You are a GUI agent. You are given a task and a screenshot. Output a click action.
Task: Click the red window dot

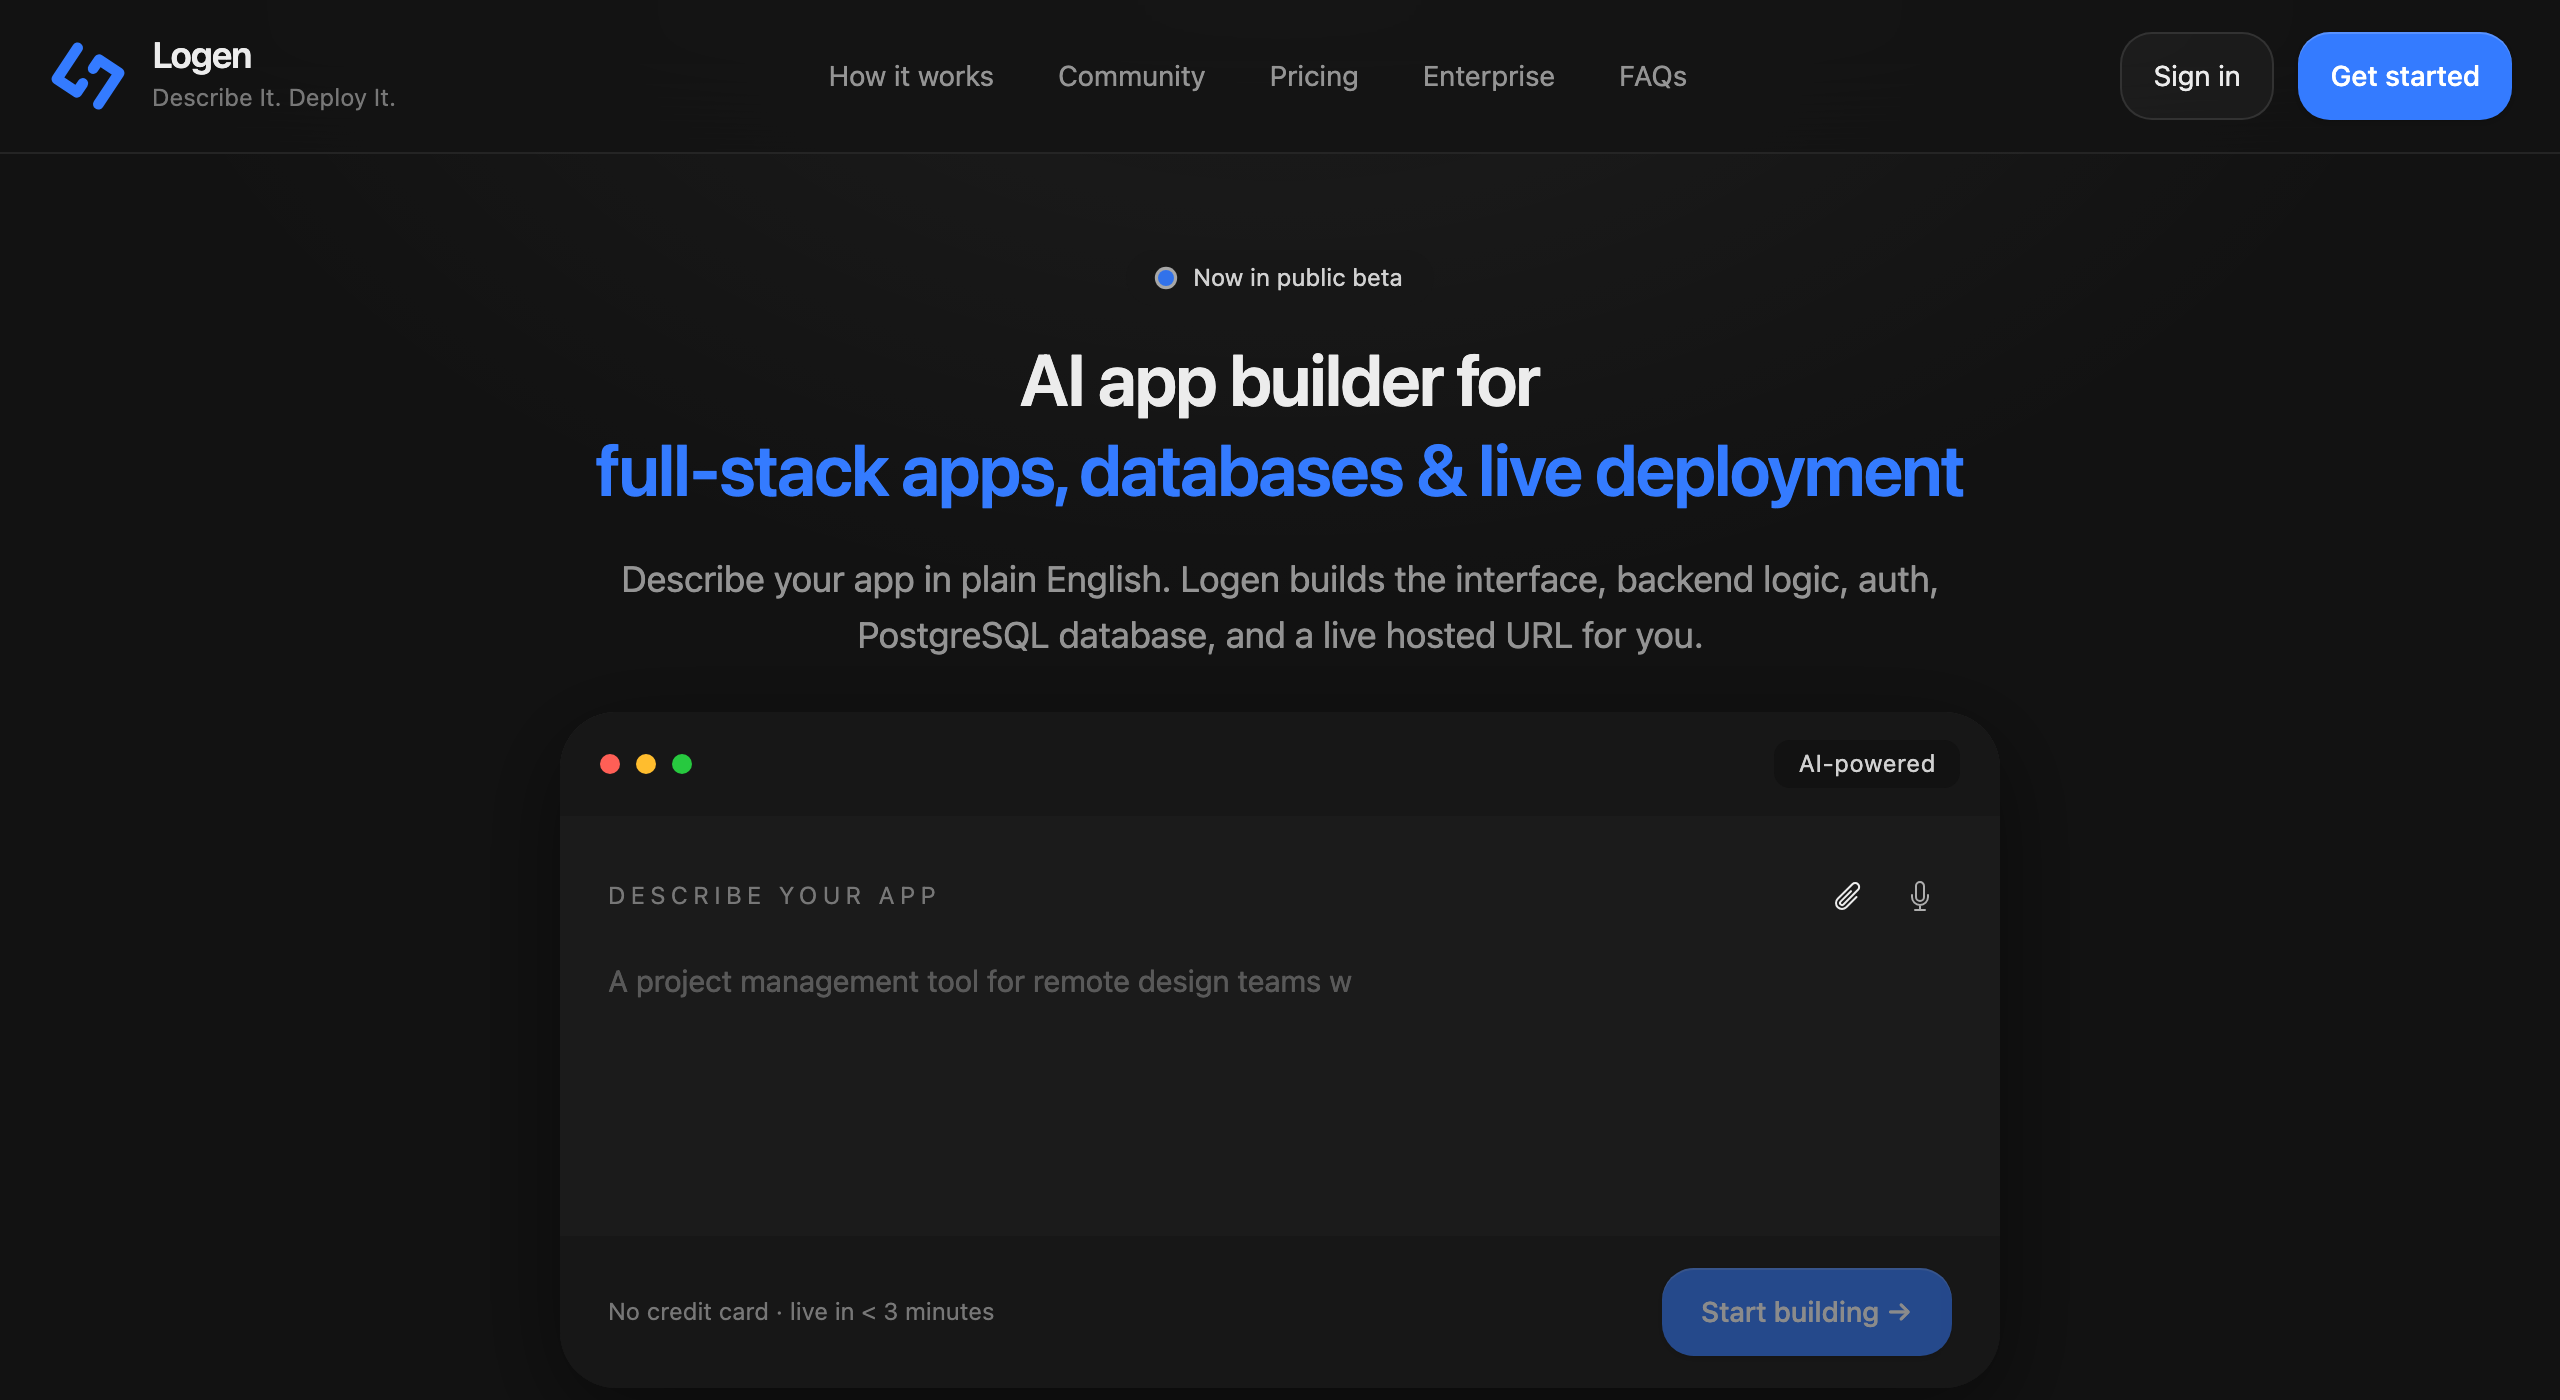point(610,764)
